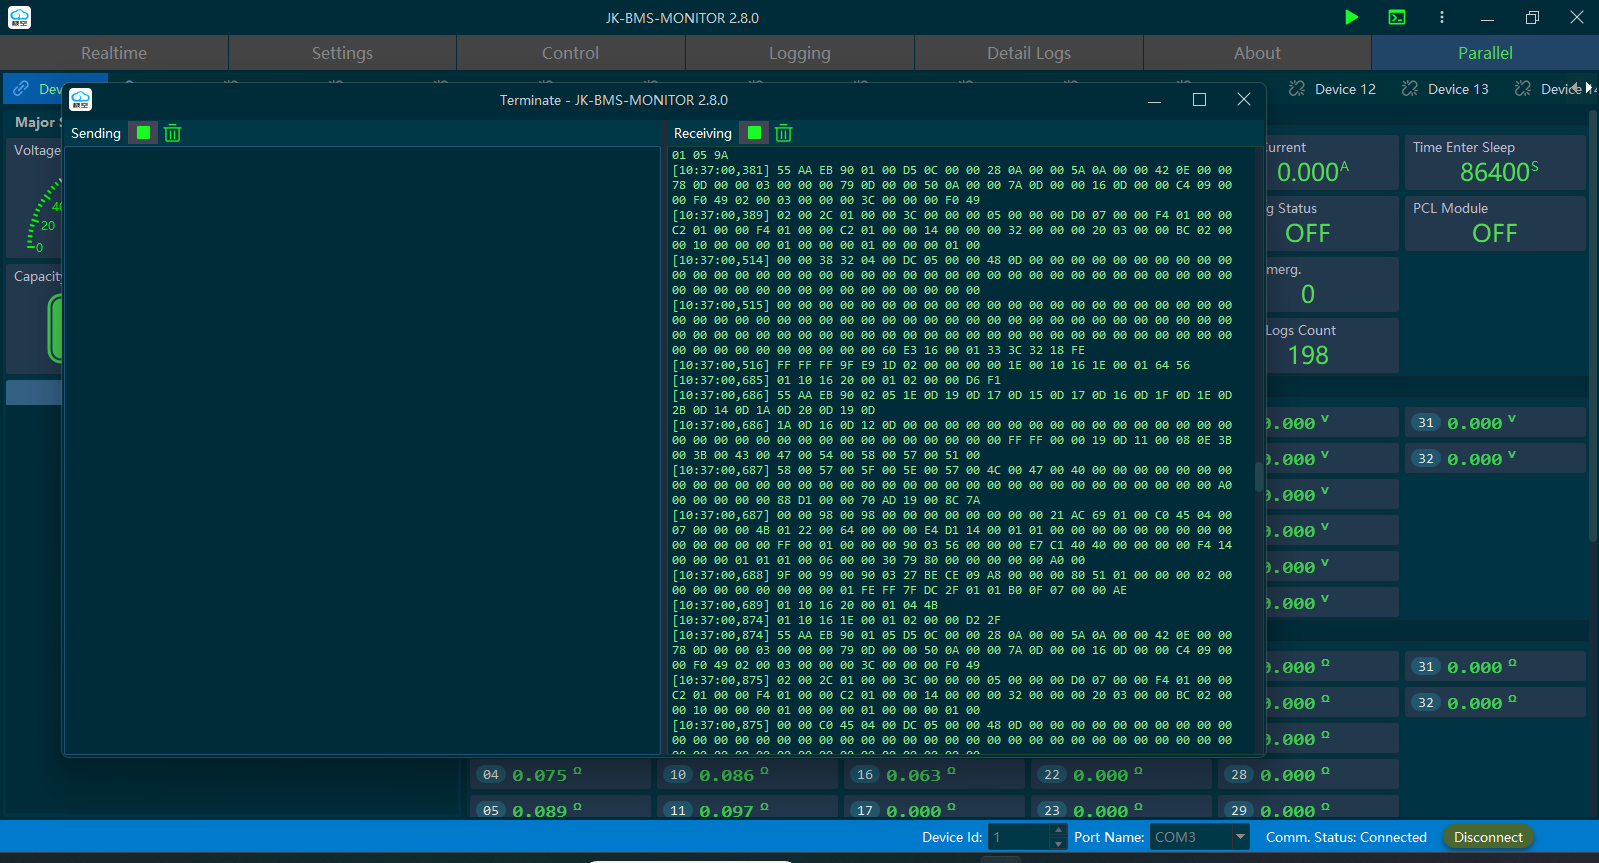Go to the Logging tab
1599x863 pixels.
[799, 53]
